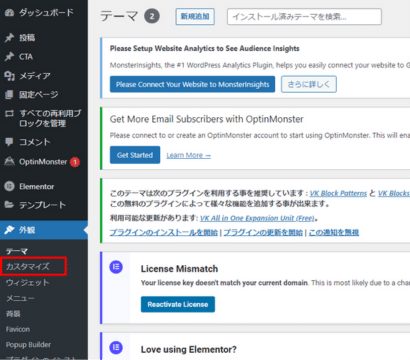Click Elementor logo beside Love using Elementor
The width and height of the screenshot is (410, 360).
point(116,348)
